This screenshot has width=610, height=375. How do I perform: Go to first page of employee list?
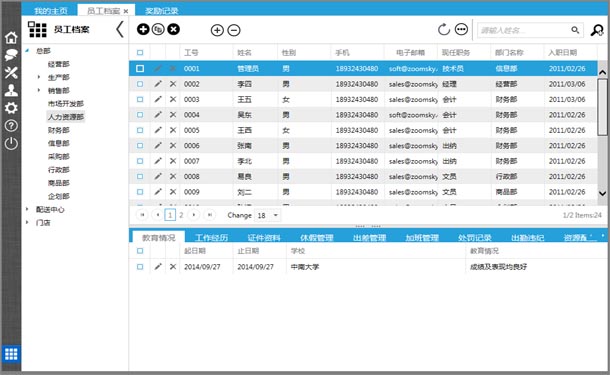pyautogui.click(x=142, y=215)
